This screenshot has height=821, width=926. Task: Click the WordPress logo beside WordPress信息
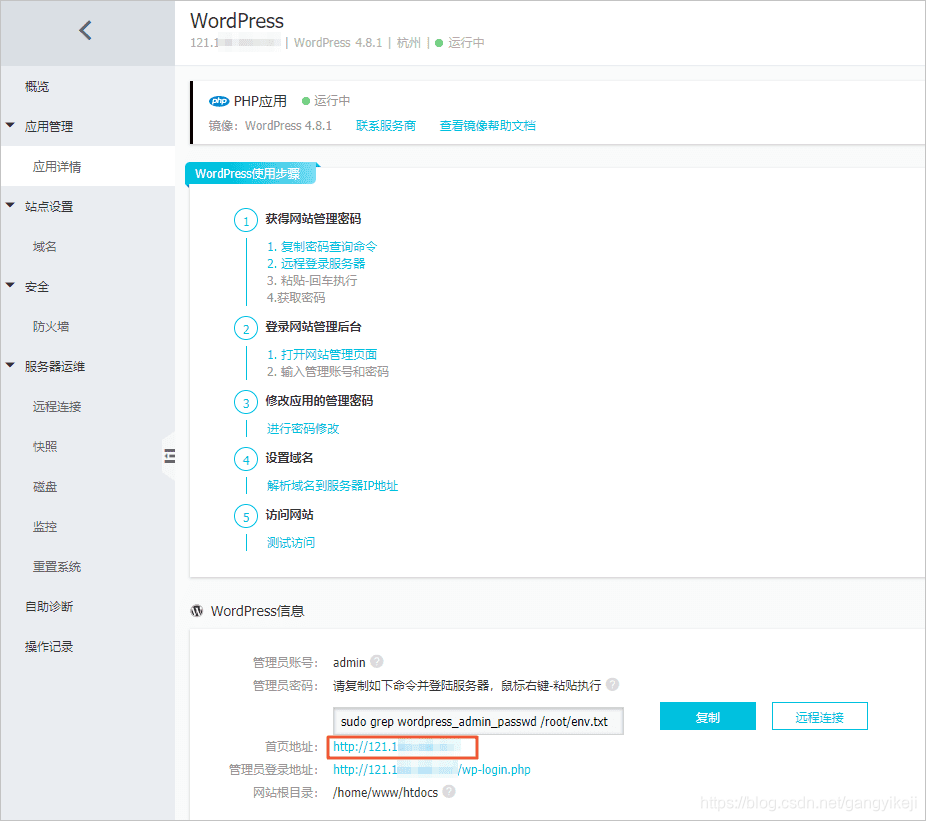coord(196,611)
